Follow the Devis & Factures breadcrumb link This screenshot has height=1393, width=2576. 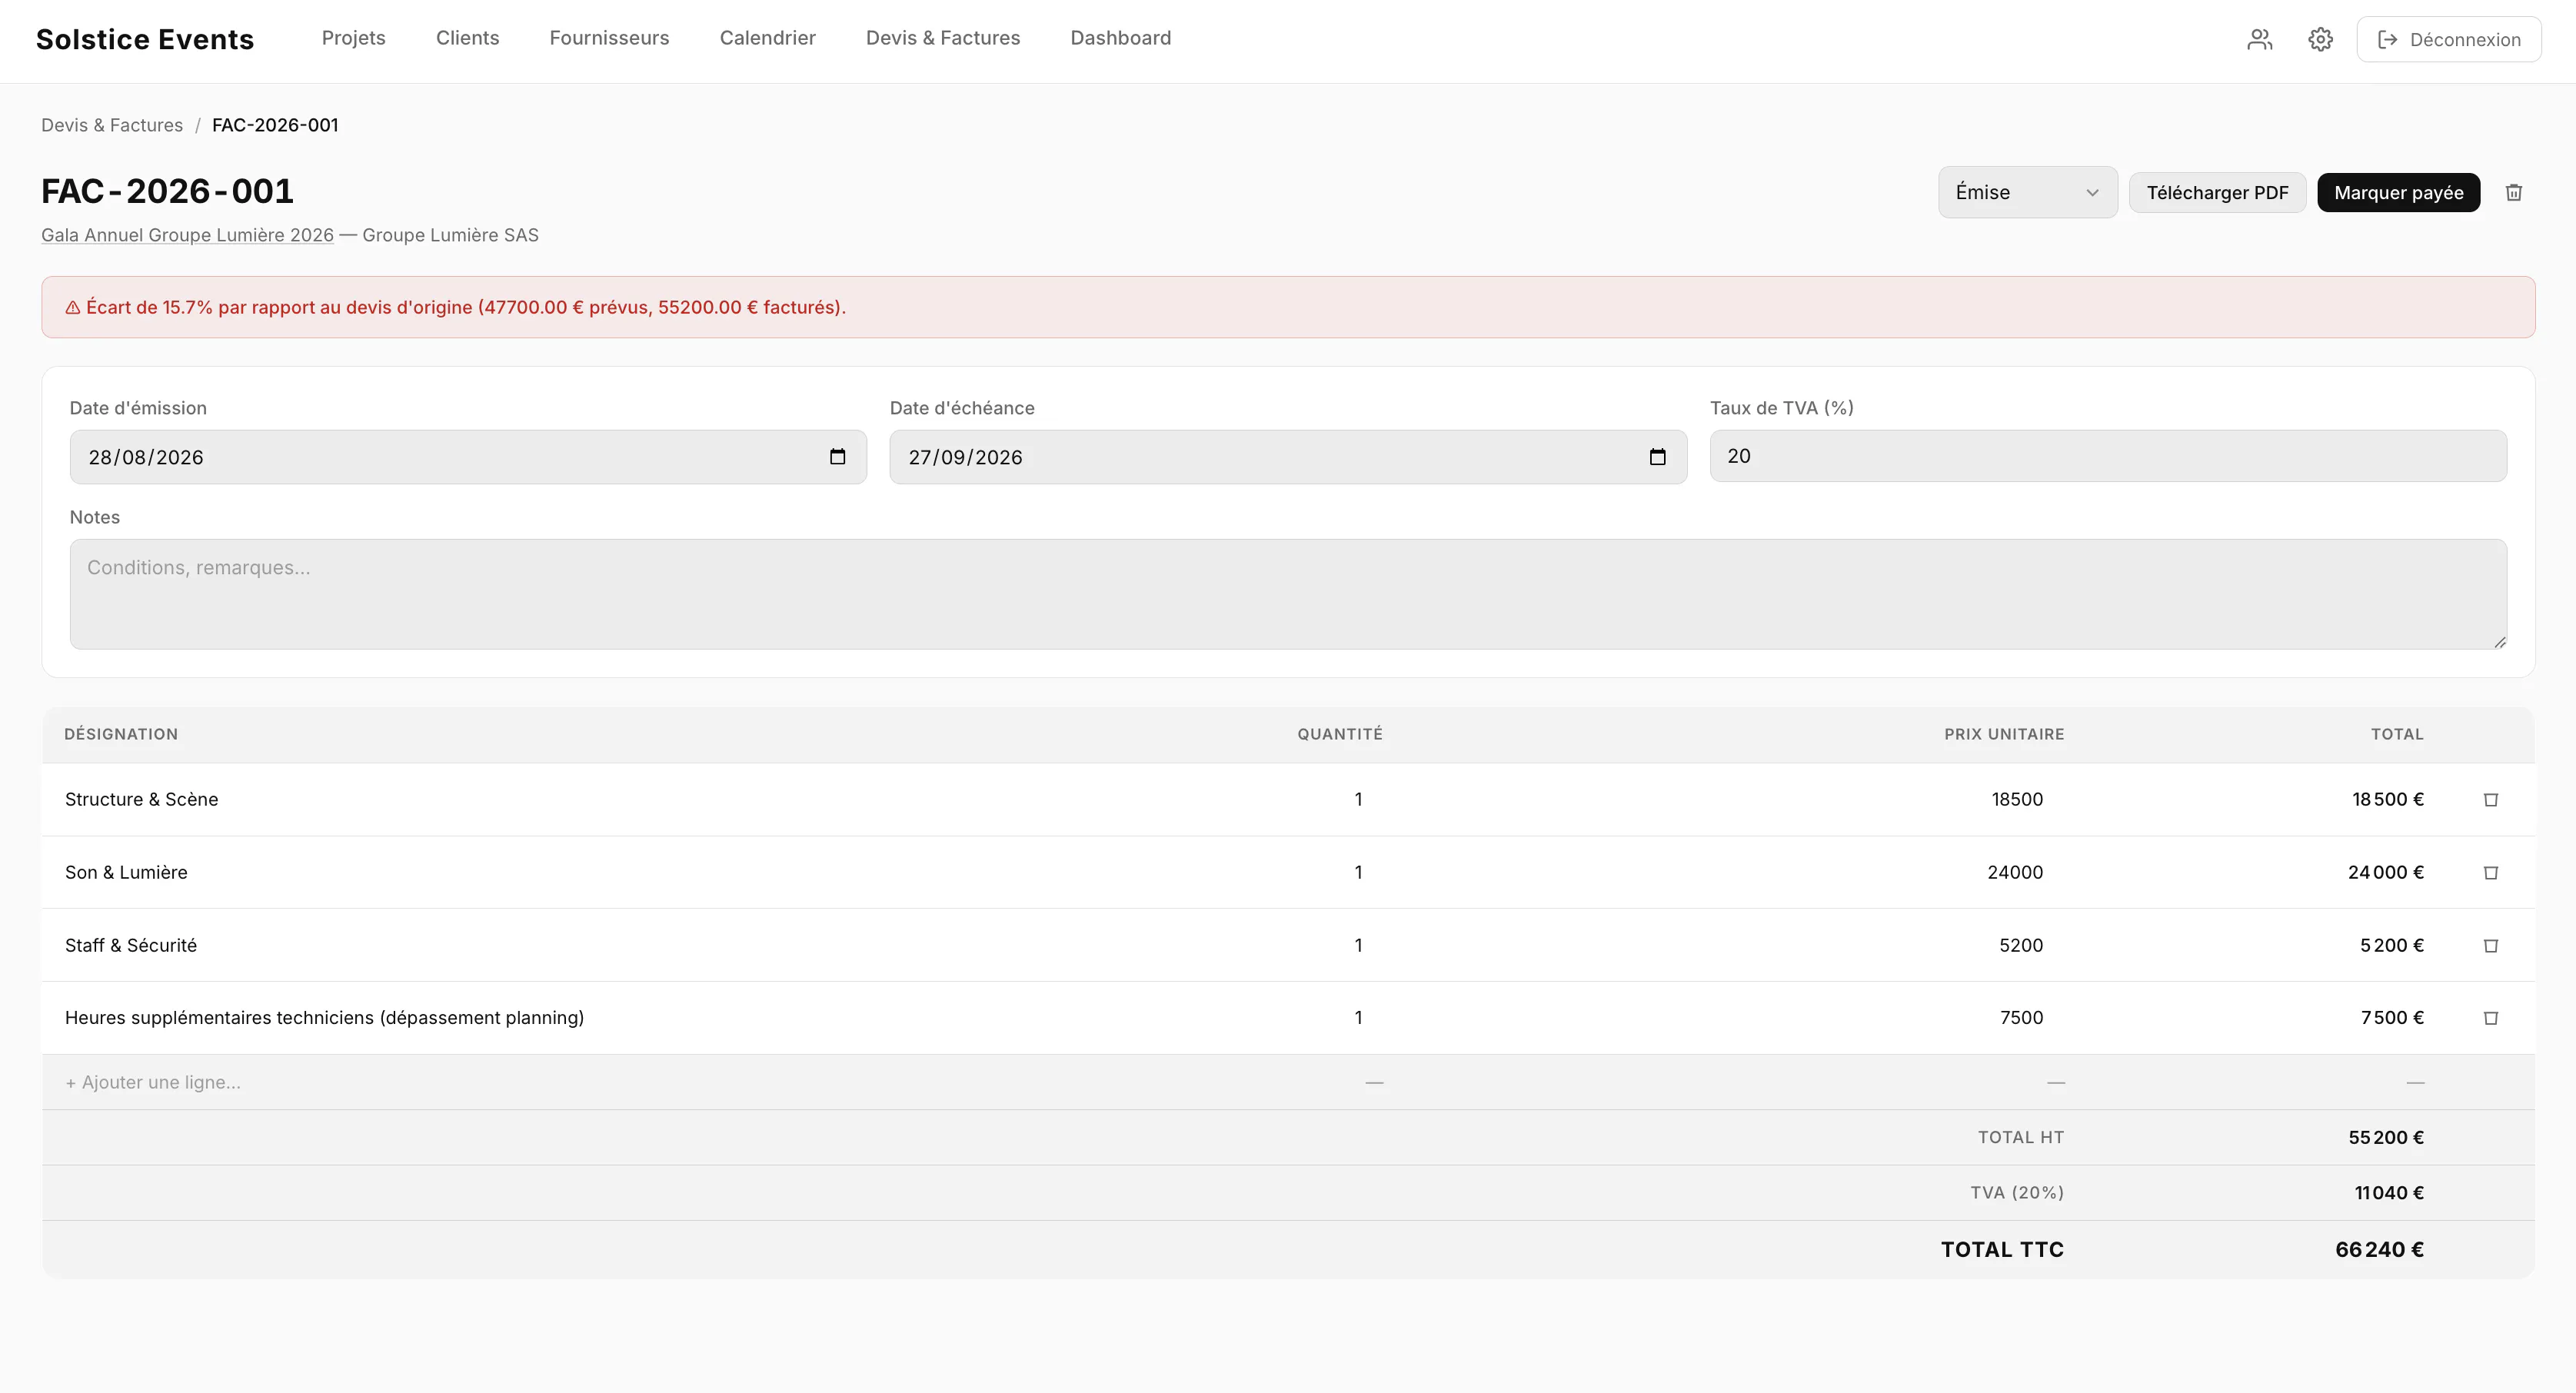(x=112, y=125)
